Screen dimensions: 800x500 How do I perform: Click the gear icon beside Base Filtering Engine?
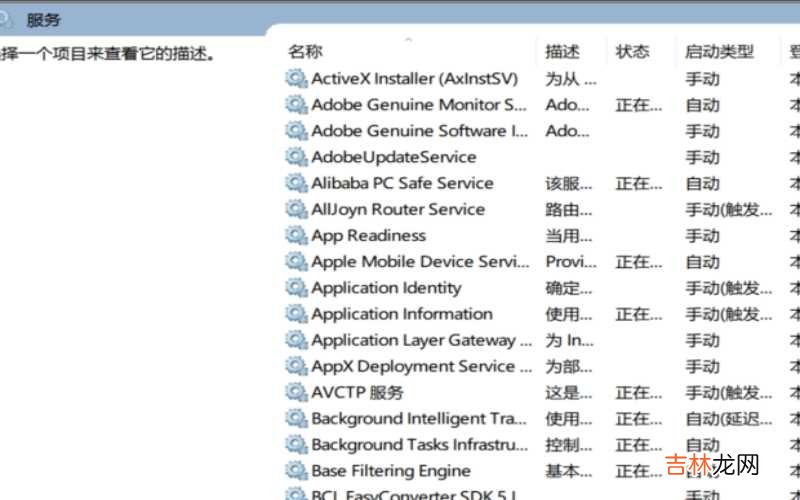click(296, 471)
